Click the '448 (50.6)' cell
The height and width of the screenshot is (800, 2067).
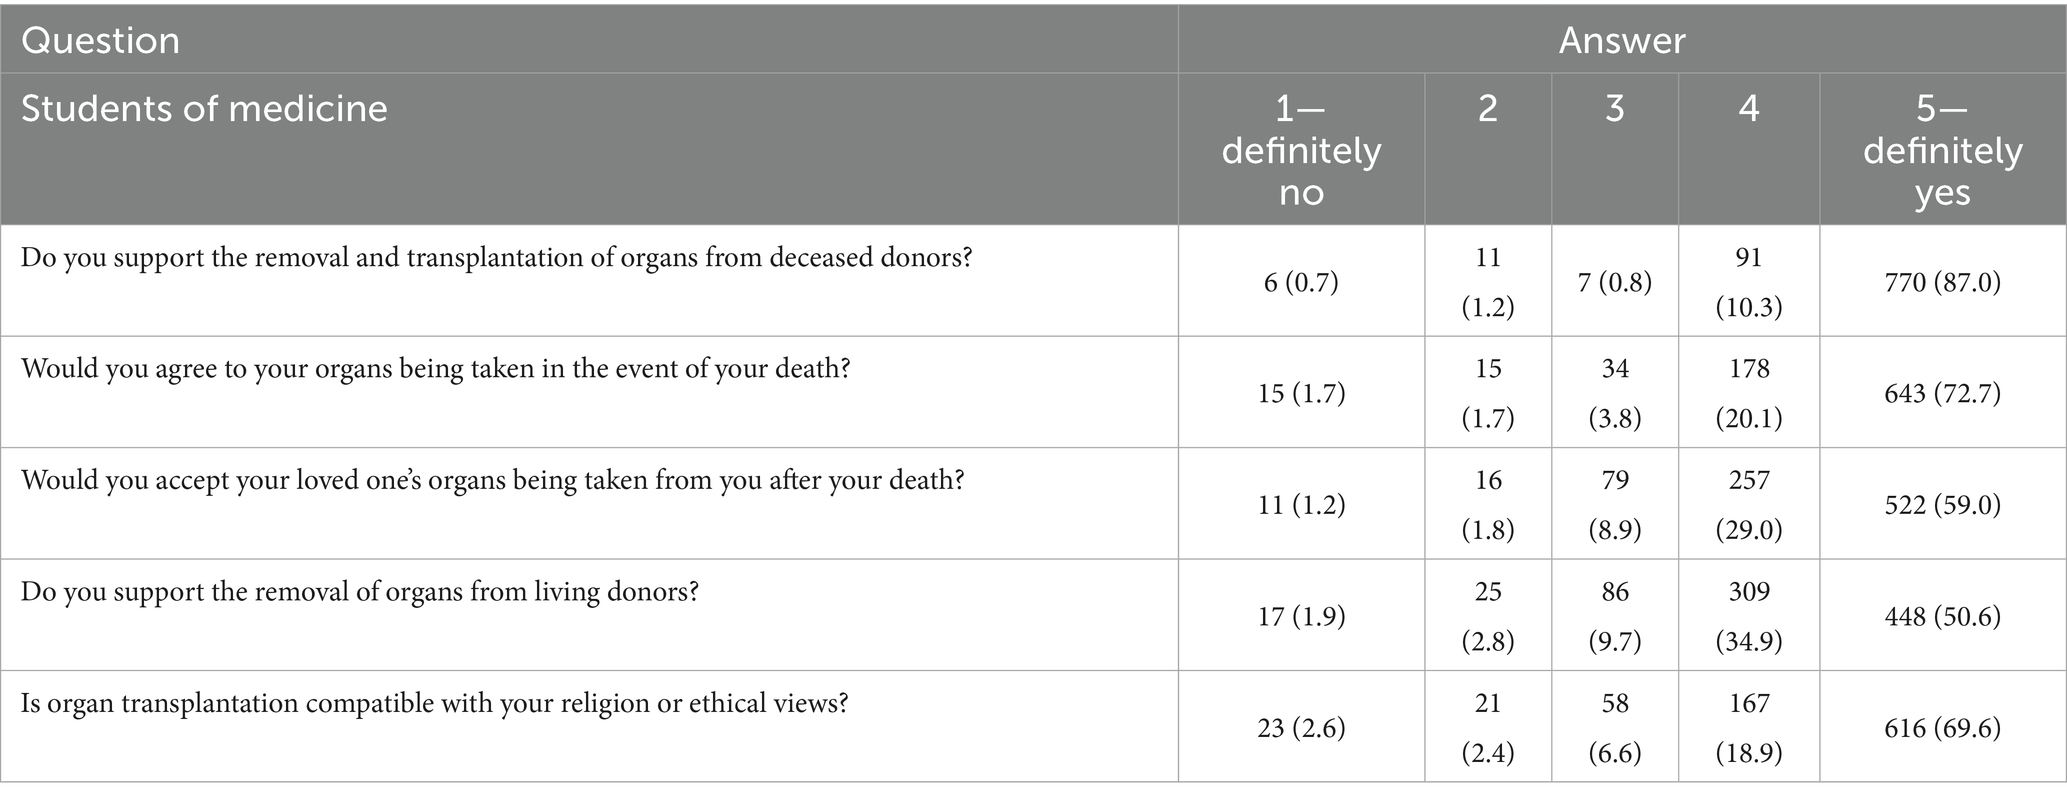click(x=1942, y=616)
